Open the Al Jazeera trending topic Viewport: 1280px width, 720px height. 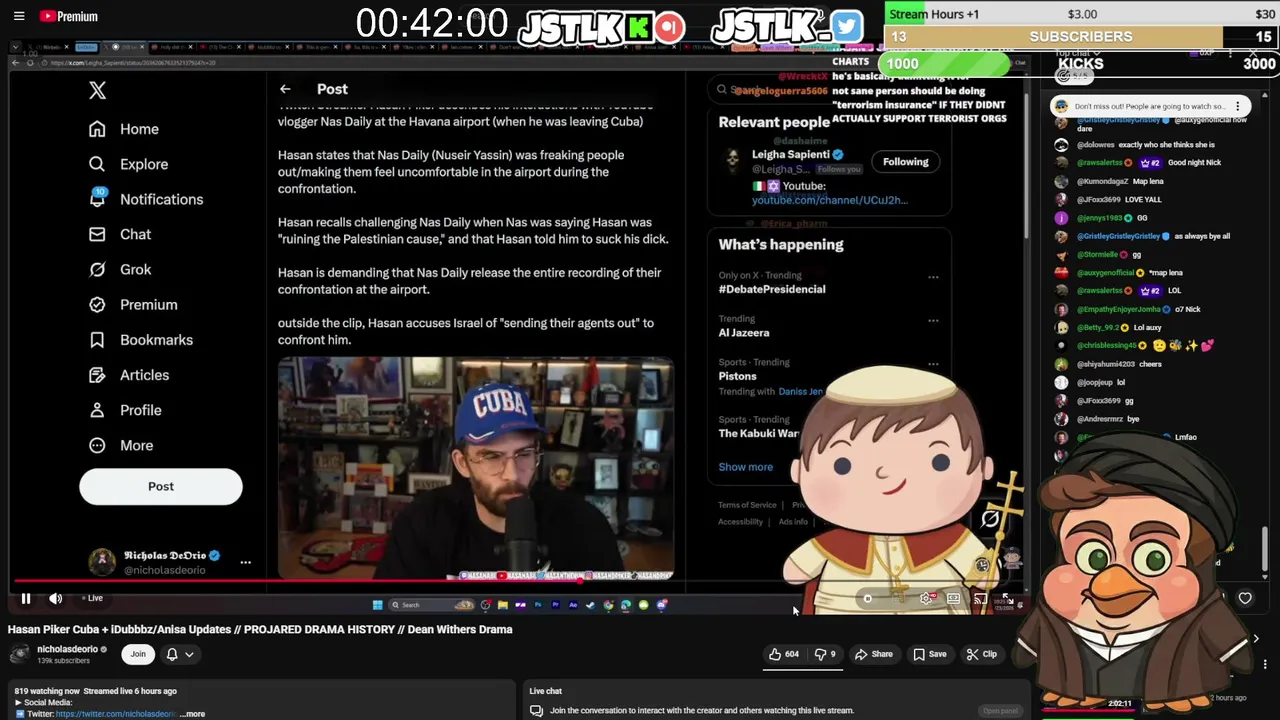pyautogui.click(x=744, y=333)
